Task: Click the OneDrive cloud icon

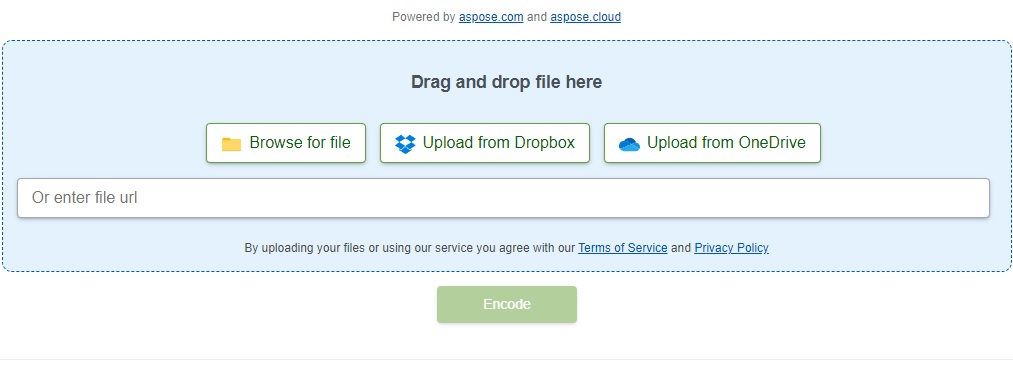Action: (629, 144)
